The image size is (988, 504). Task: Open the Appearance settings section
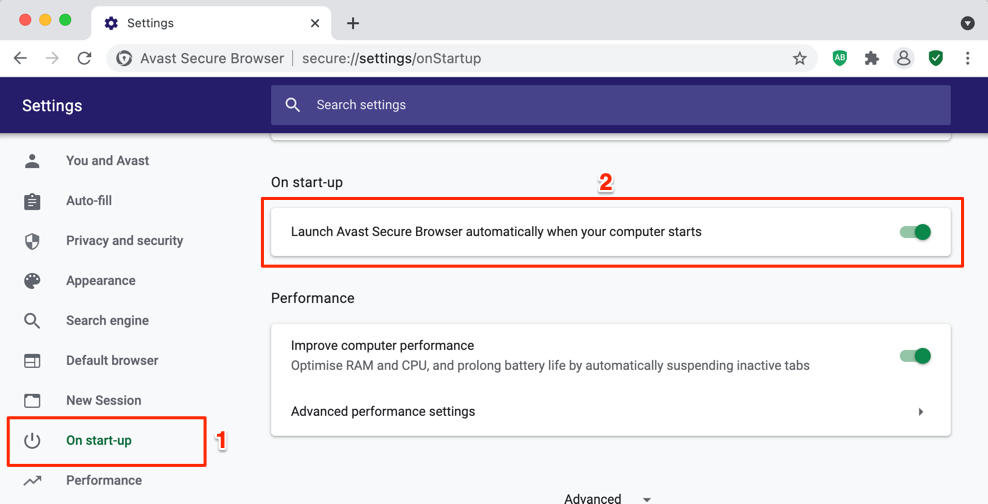[100, 281]
